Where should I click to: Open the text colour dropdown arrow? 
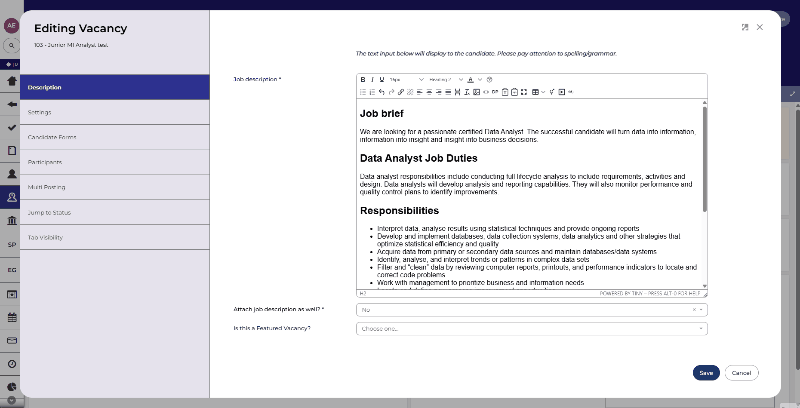[x=480, y=80]
